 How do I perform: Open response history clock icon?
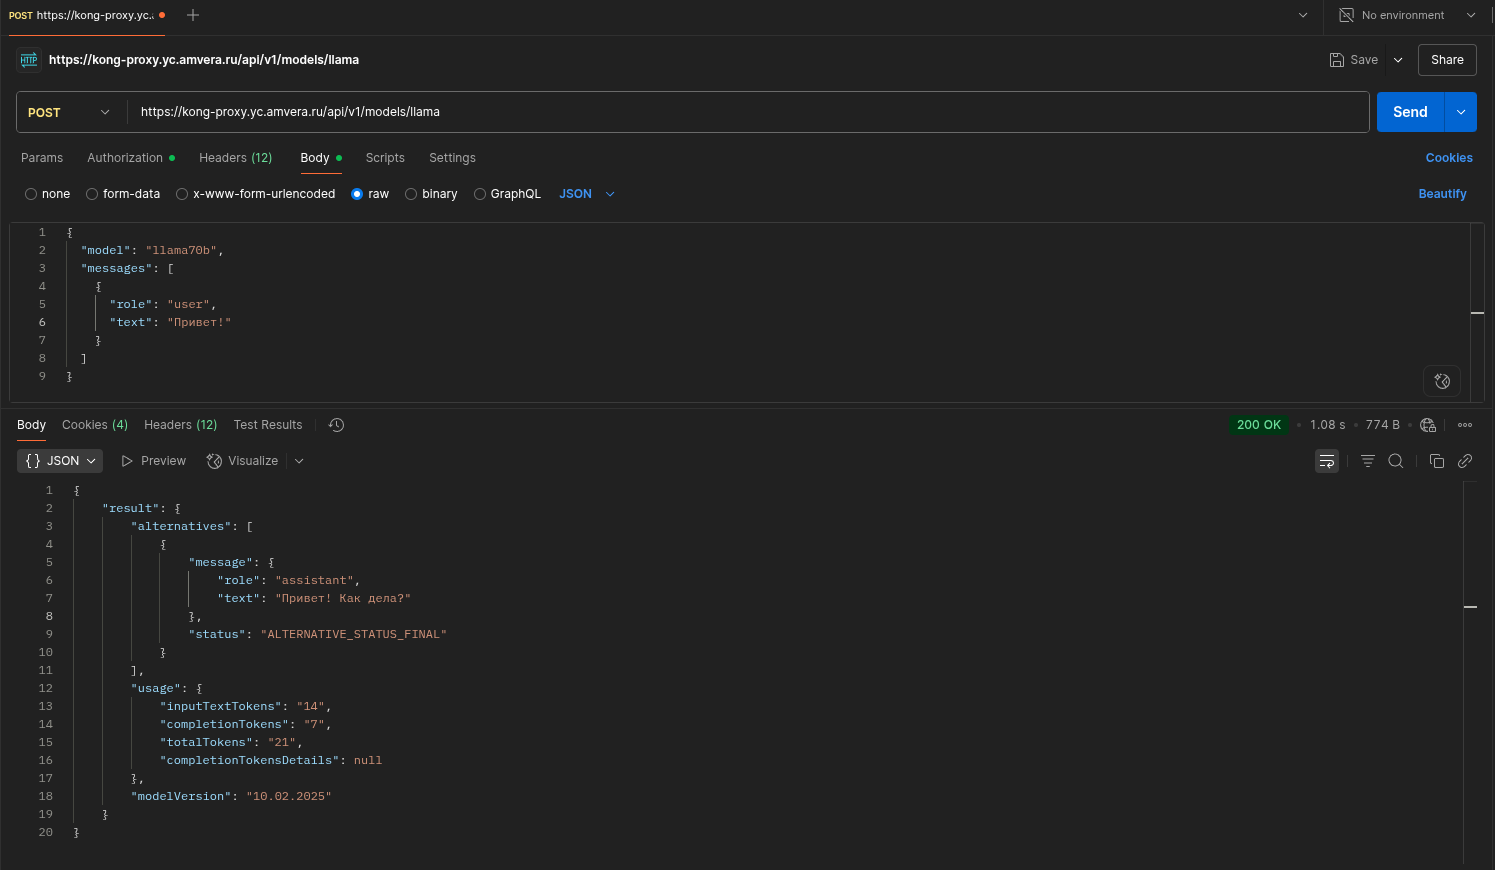point(337,425)
